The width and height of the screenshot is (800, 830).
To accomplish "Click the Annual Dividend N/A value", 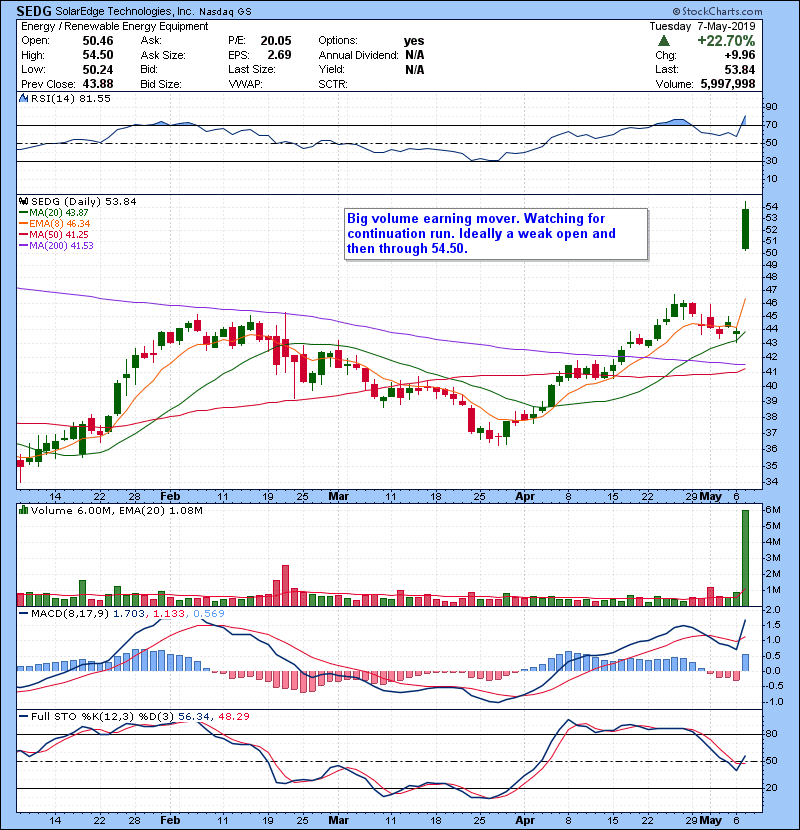I will coord(415,55).
